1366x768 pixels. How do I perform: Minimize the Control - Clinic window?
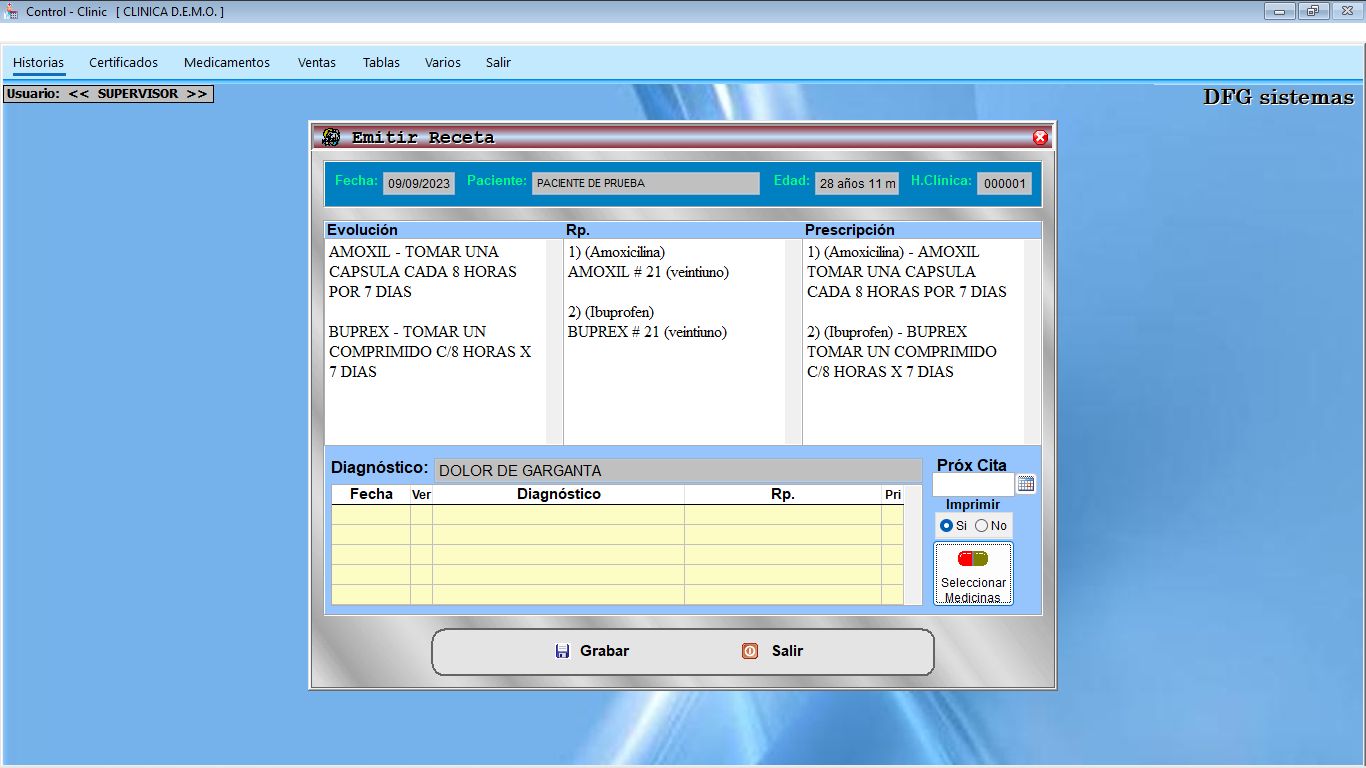pyautogui.click(x=1279, y=11)
